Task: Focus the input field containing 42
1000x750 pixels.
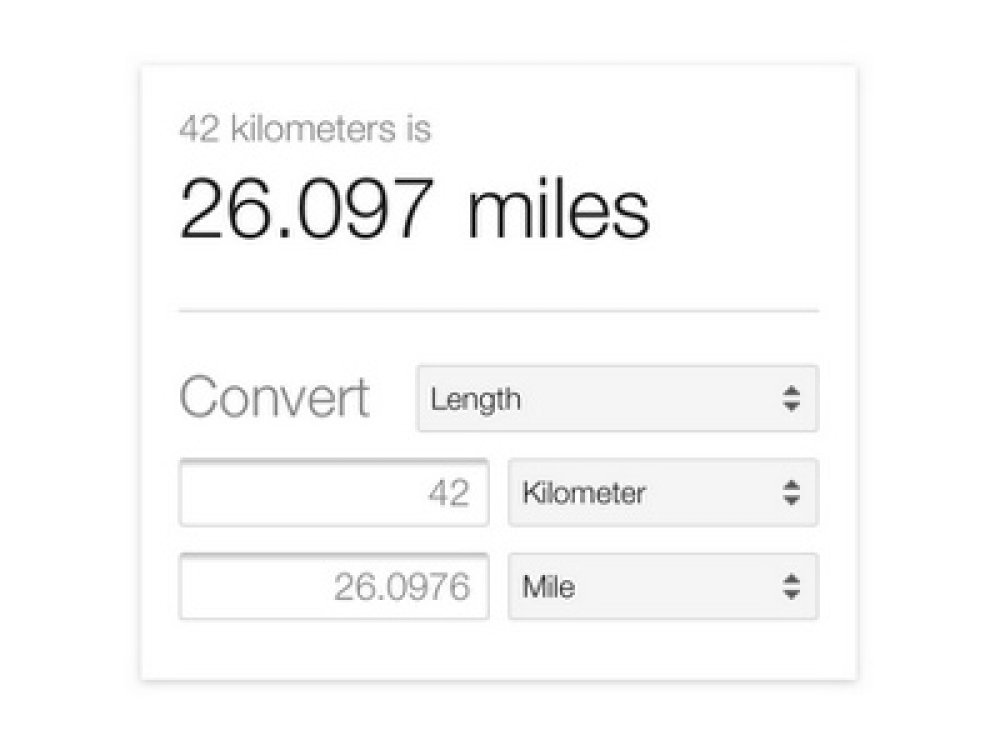Action: pyautogui.click(x=334, y=492)
